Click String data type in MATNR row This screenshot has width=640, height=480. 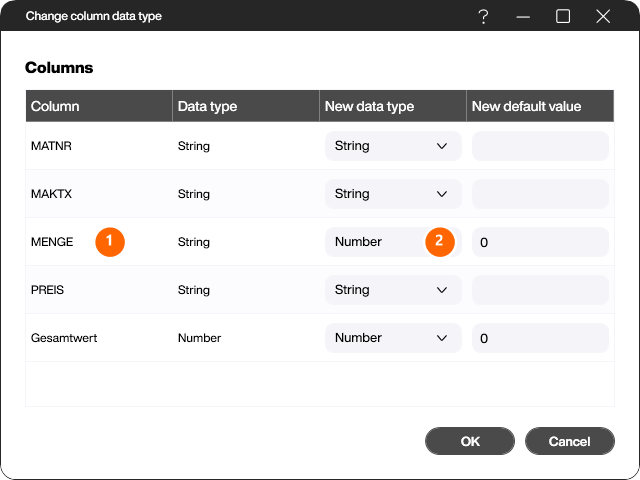[x=194, y=146]
